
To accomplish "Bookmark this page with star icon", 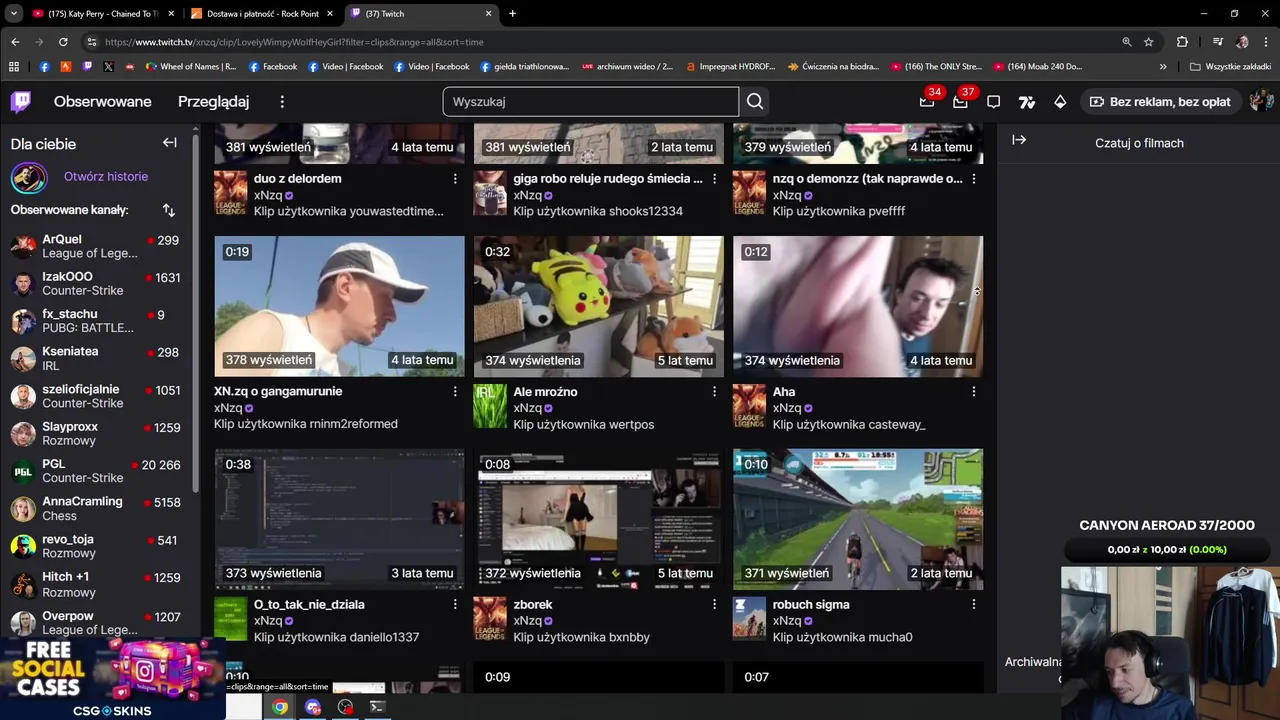I will coord(1149,42).
